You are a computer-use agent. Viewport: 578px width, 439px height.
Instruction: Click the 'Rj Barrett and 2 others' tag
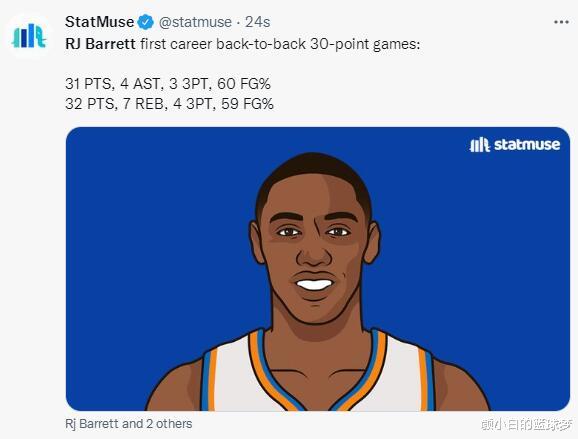pos(129,424)
